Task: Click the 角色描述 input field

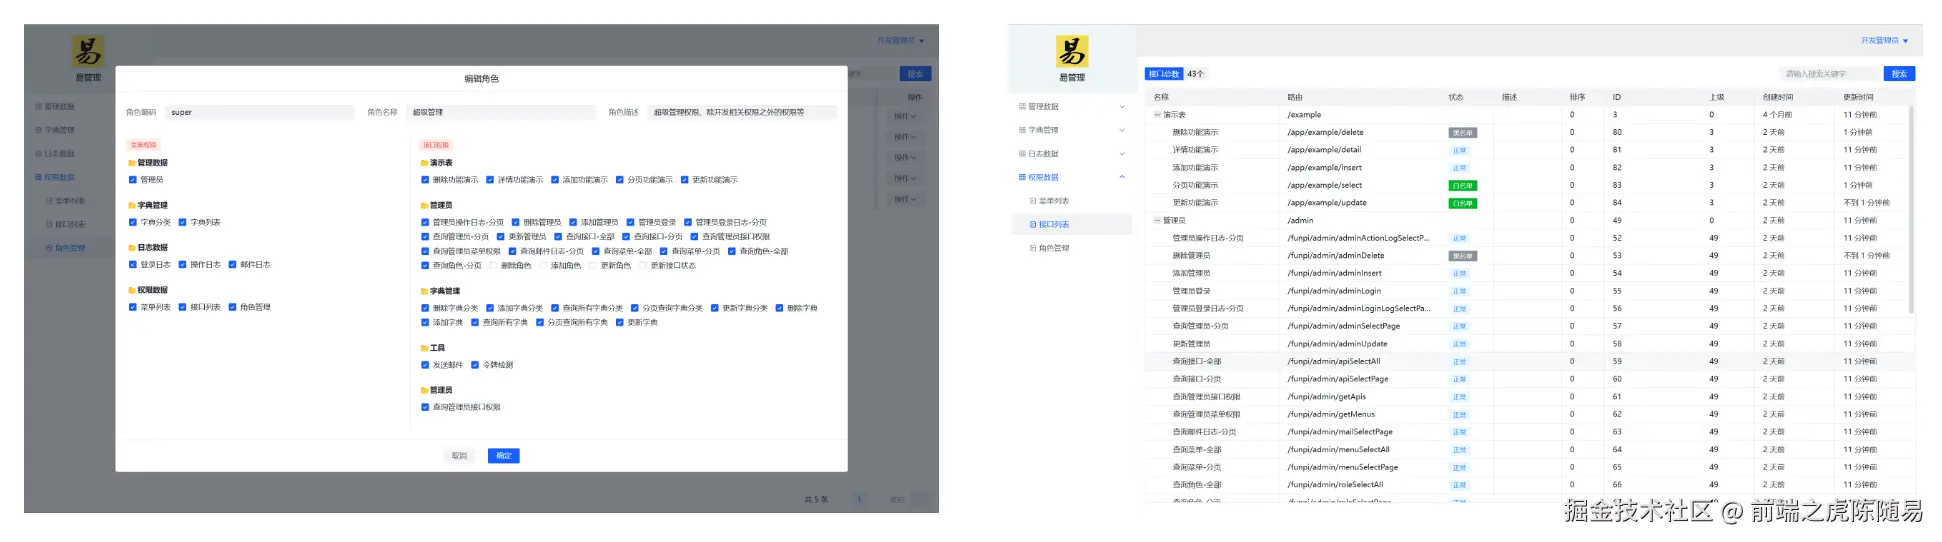Action: [x=742, y=113]
